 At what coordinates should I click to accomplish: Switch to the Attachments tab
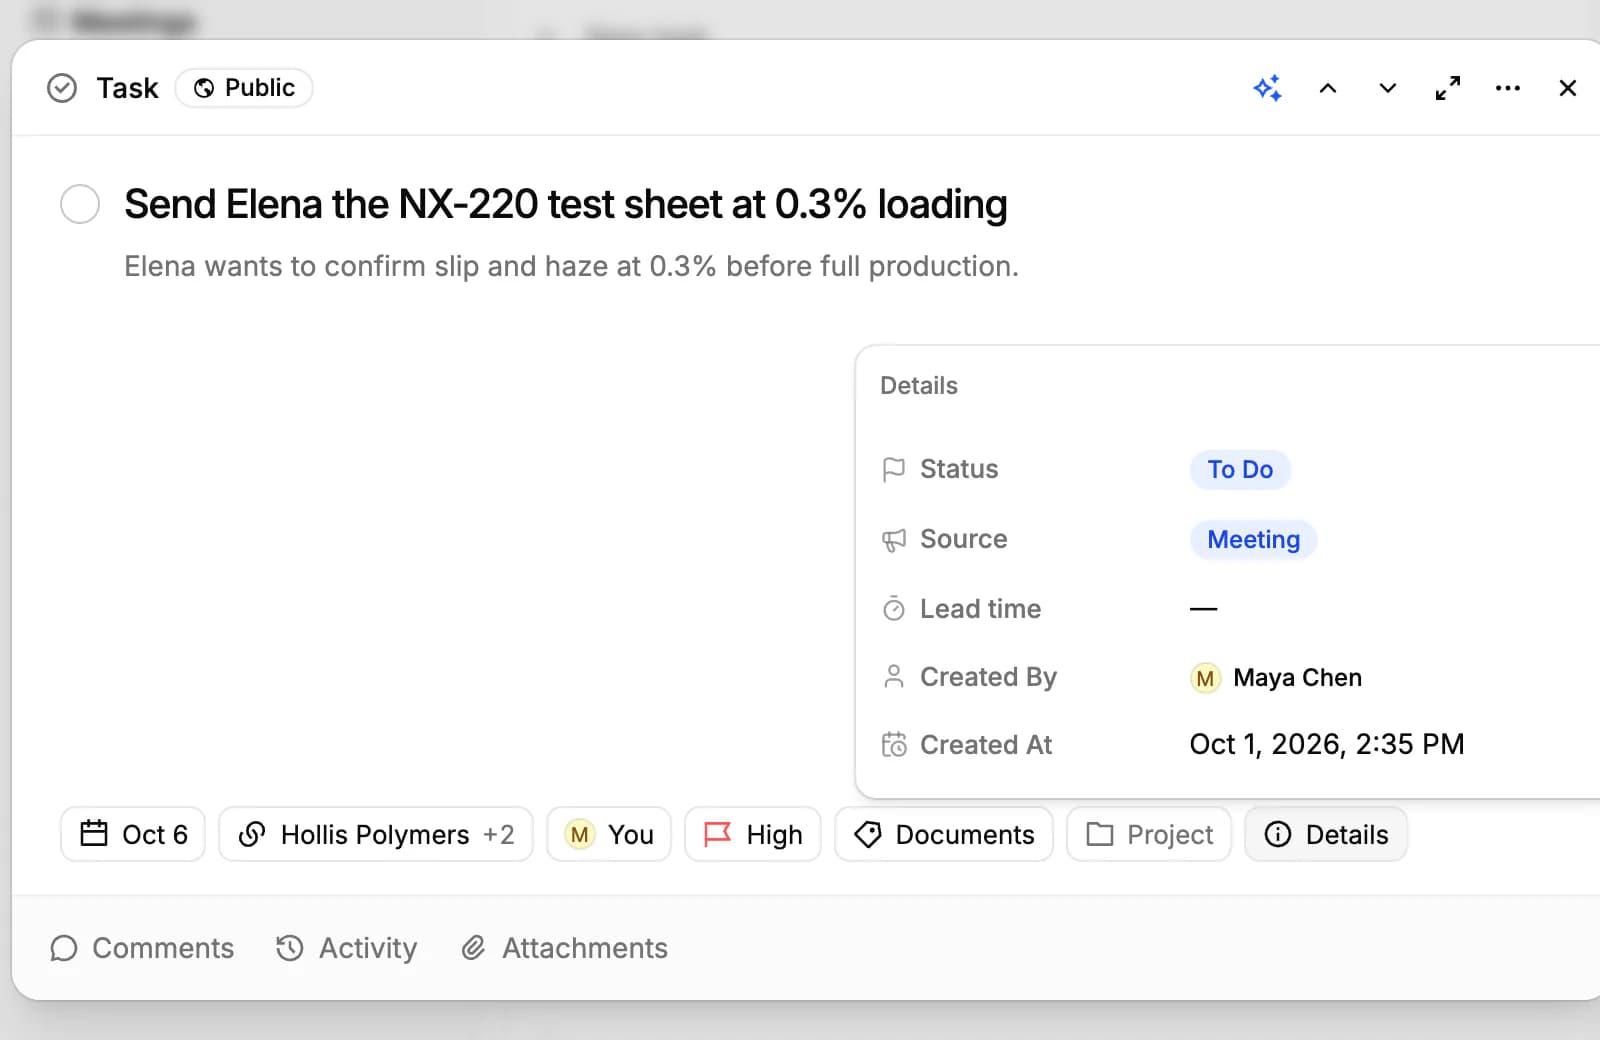point(565,948)
